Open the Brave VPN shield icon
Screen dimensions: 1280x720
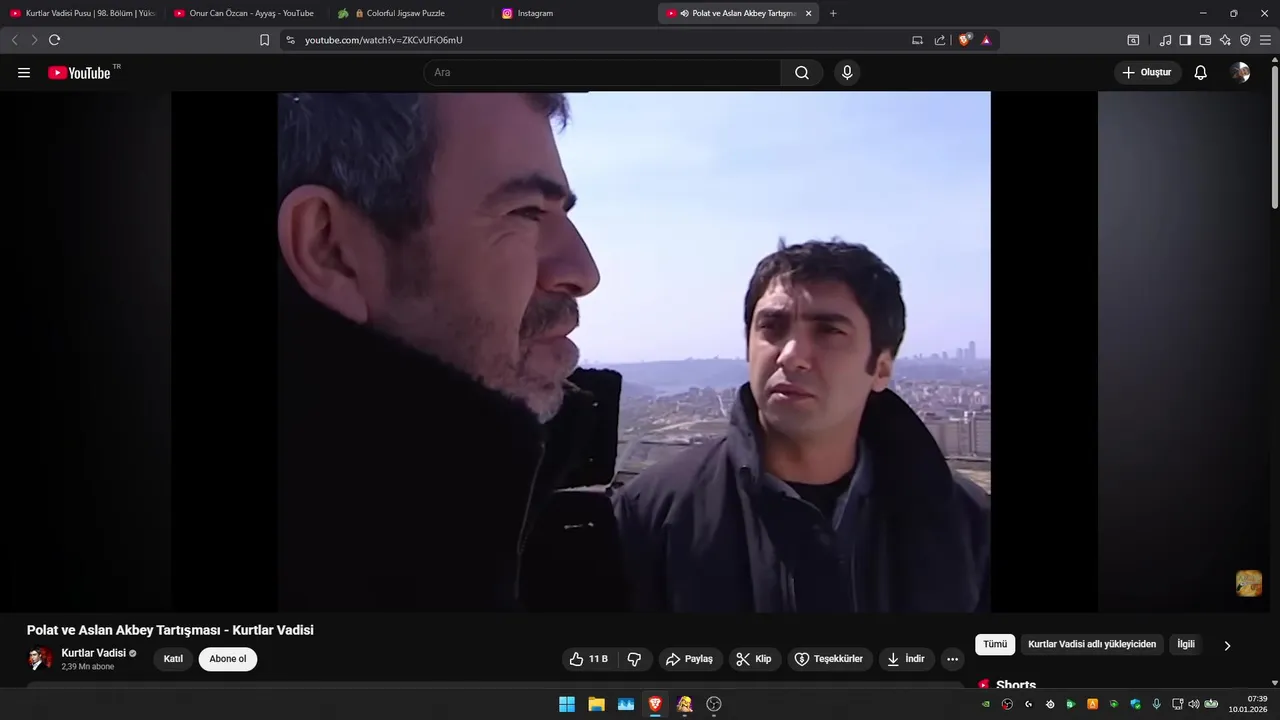[1245, 40]
